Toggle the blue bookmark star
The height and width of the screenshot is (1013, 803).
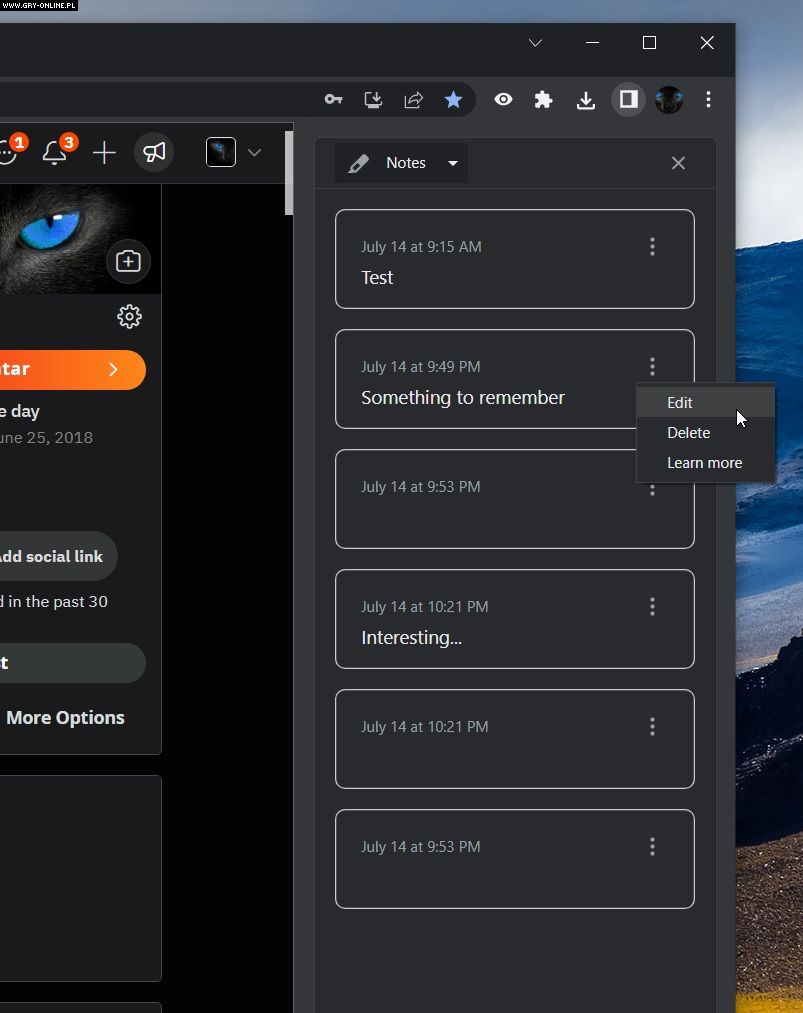coord(454,99)
